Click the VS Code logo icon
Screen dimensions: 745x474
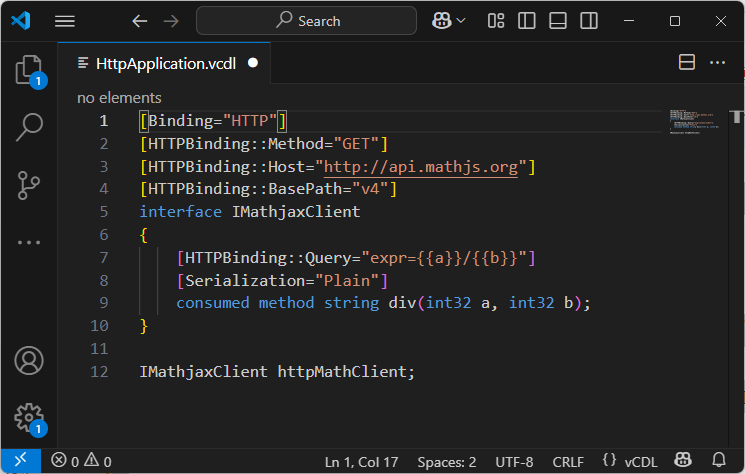(x=21, y=21)
